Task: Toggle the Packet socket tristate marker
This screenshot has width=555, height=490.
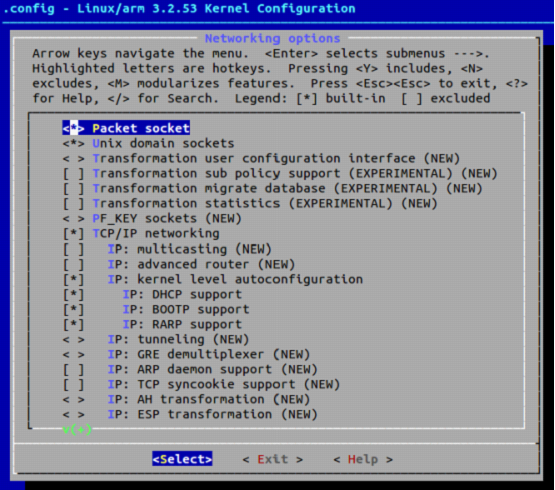Action: pyautogui.click(x=74, y=128)
